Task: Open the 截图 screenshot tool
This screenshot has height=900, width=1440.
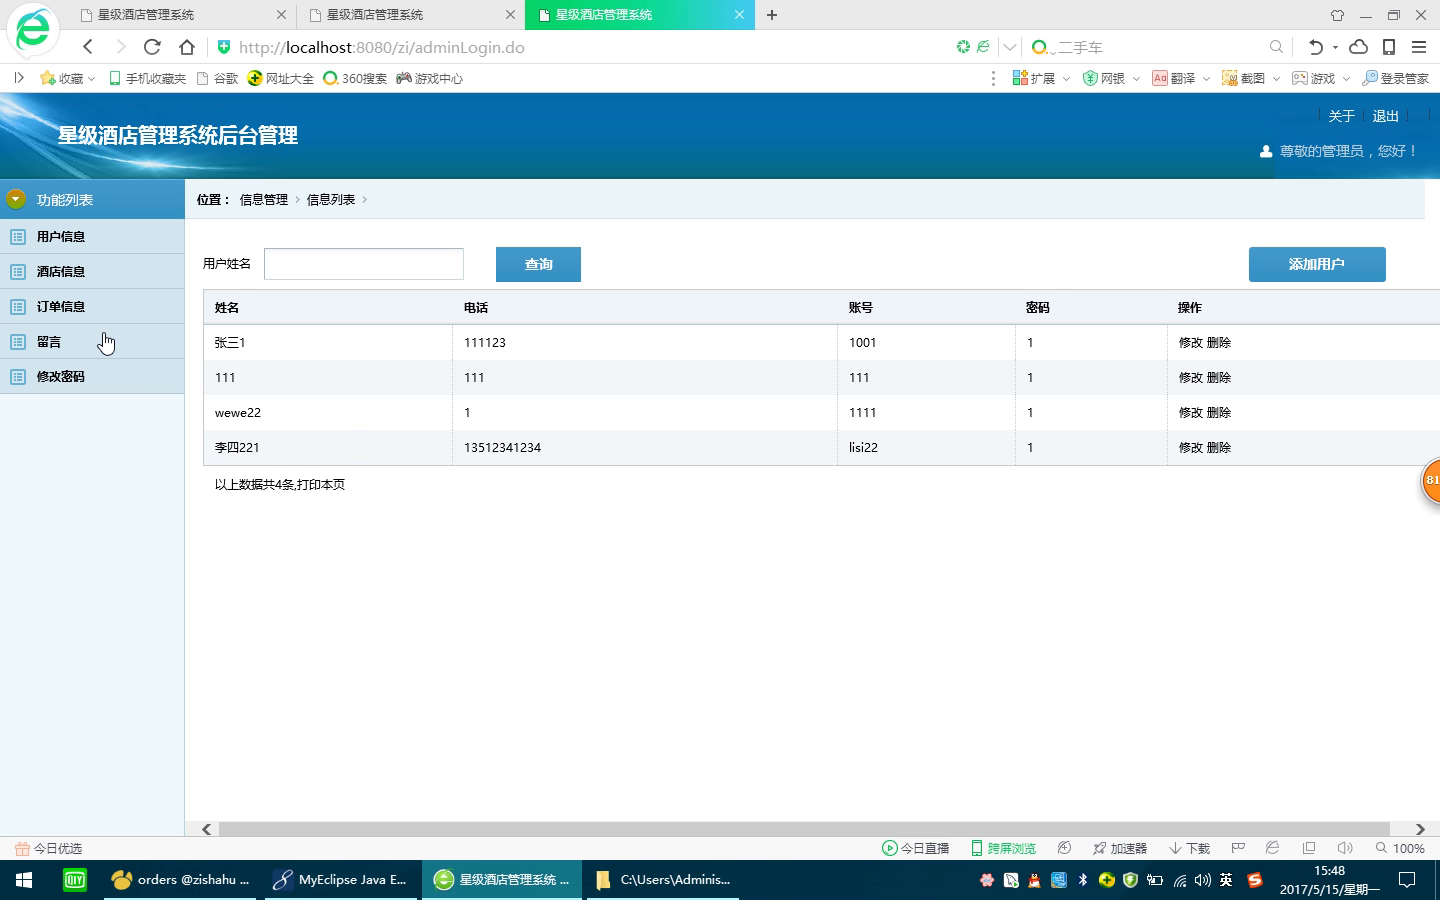Action: click(x=1243, y=78)
